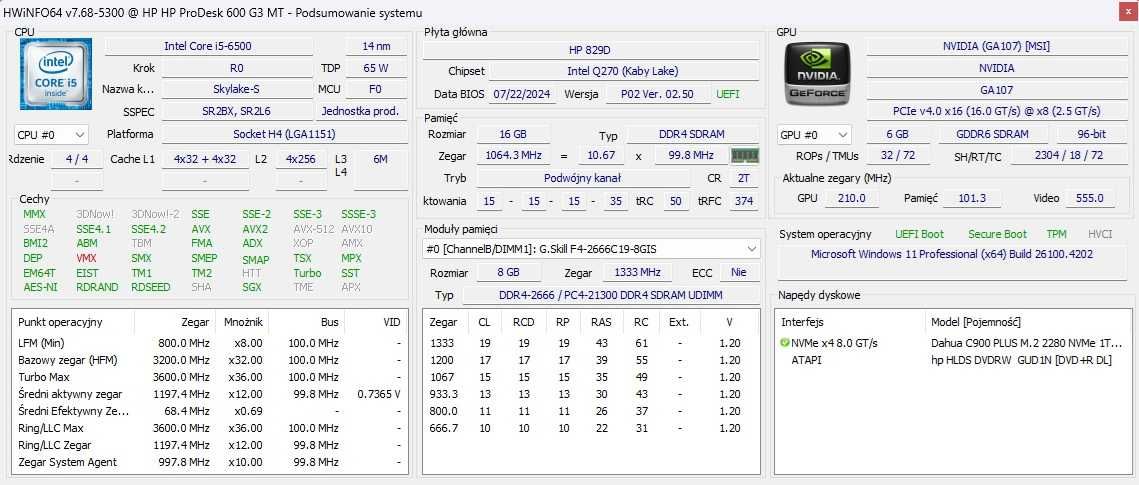Click the LFM (Min) operating point row
Screen dimensions: 1139x485
coord(209,343)
